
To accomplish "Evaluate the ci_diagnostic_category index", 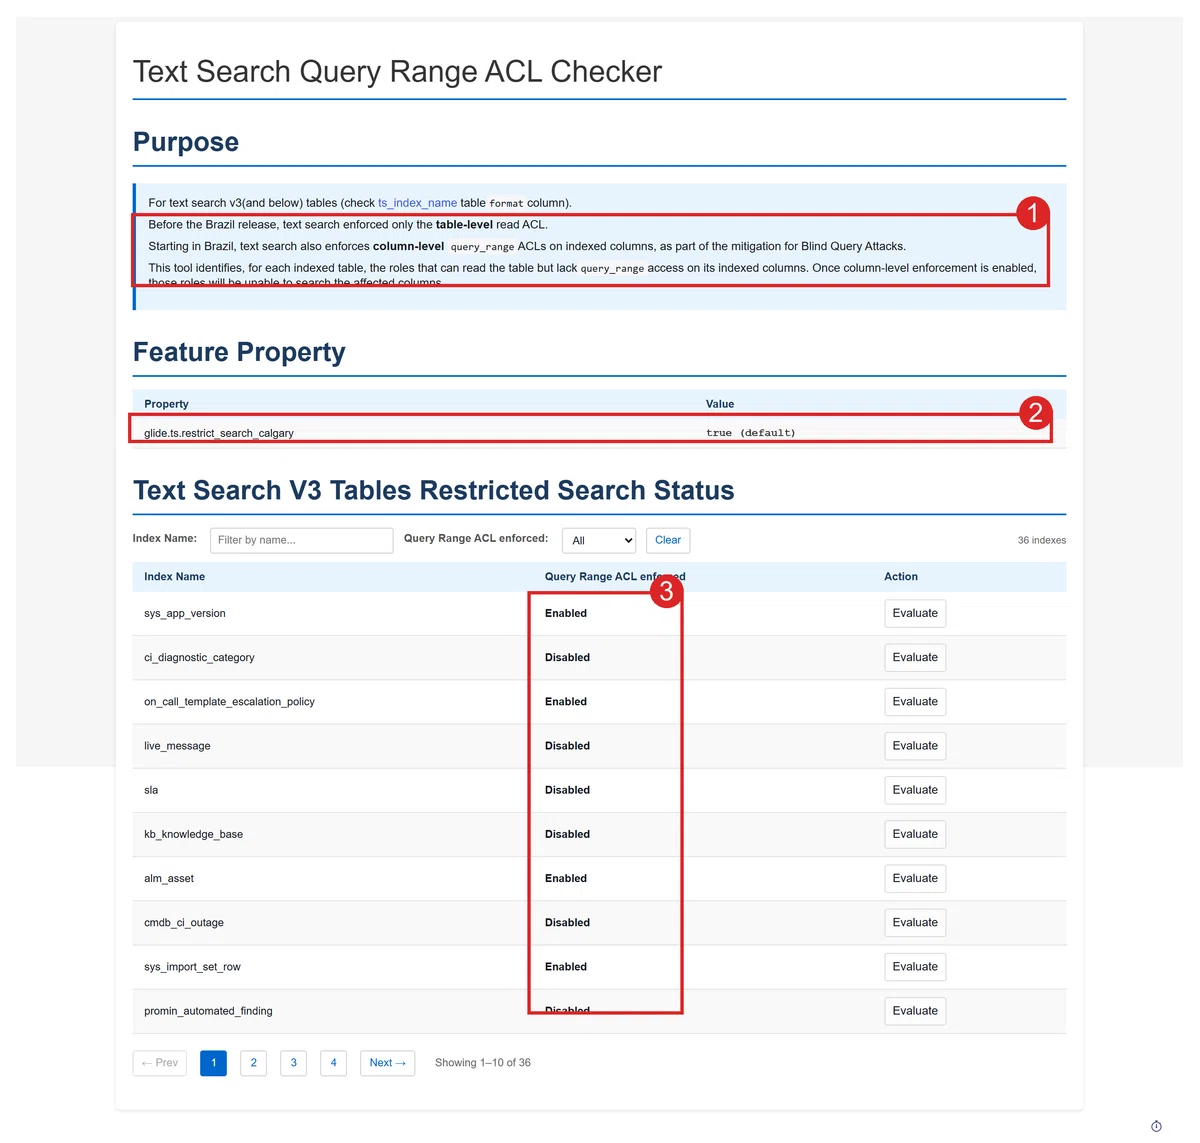I will click(915, 658).
